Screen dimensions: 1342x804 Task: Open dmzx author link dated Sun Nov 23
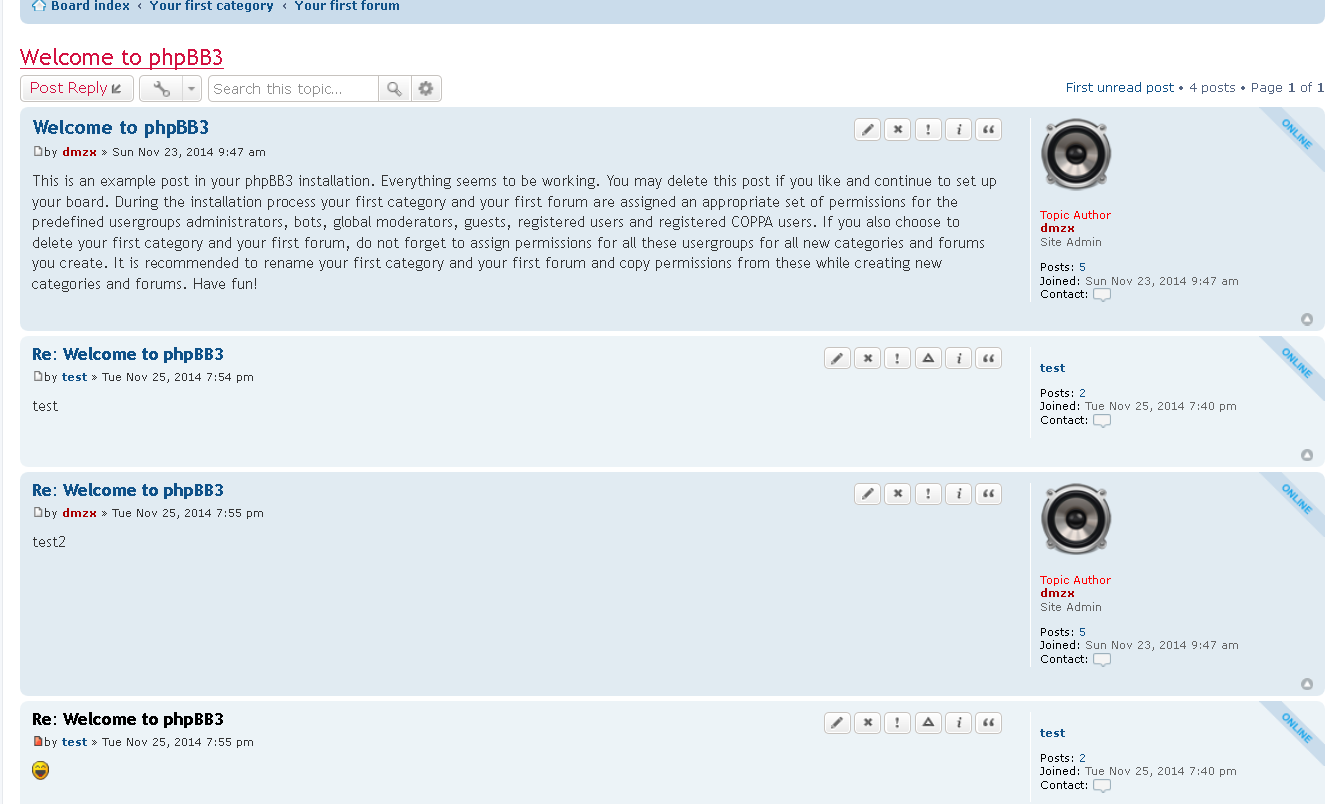[79, 152]
